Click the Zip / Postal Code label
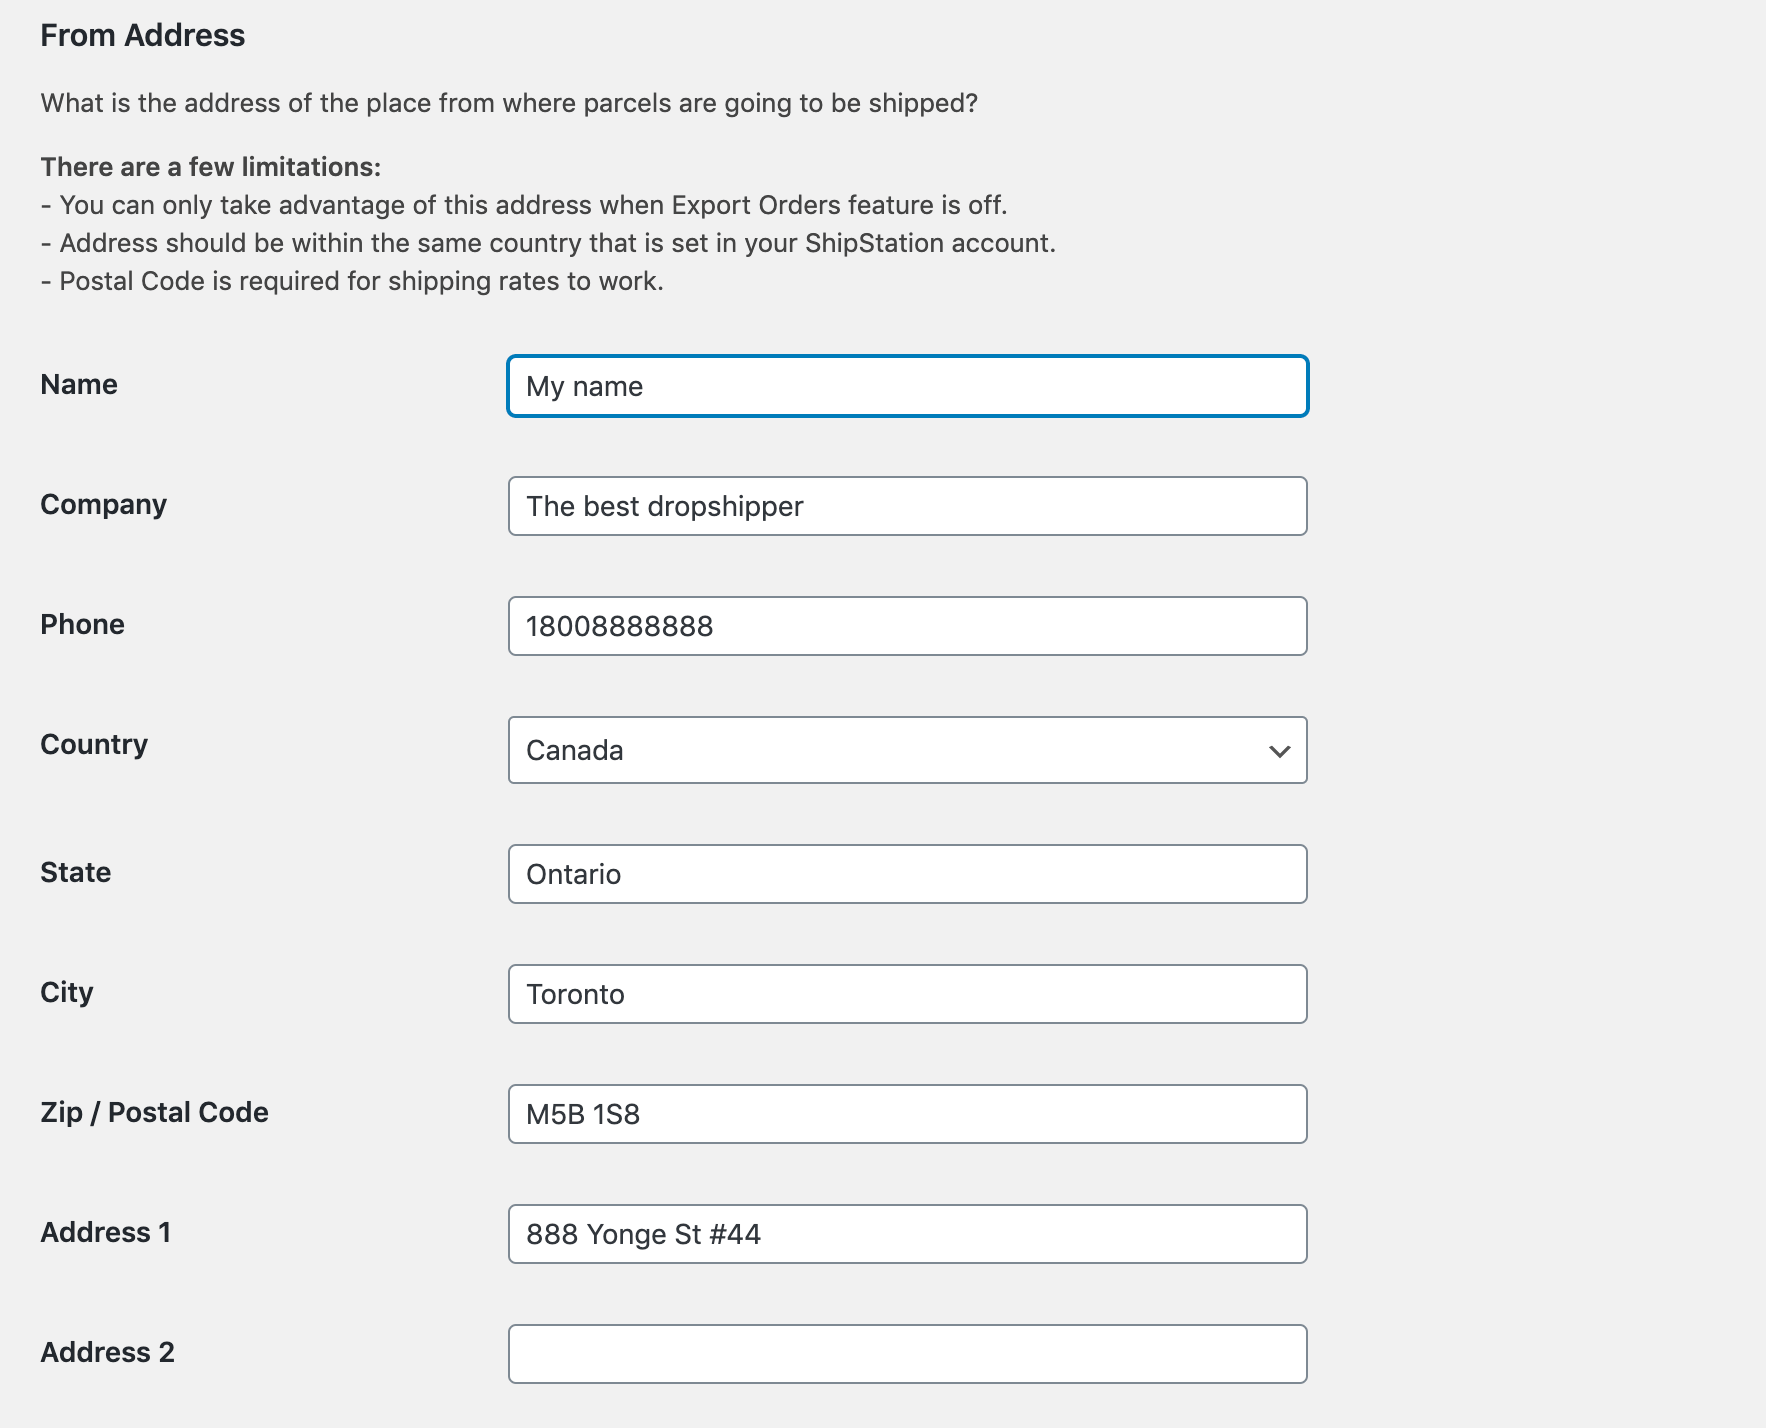Viewport: 1766px width, 1428px height. coord(154,1113)
